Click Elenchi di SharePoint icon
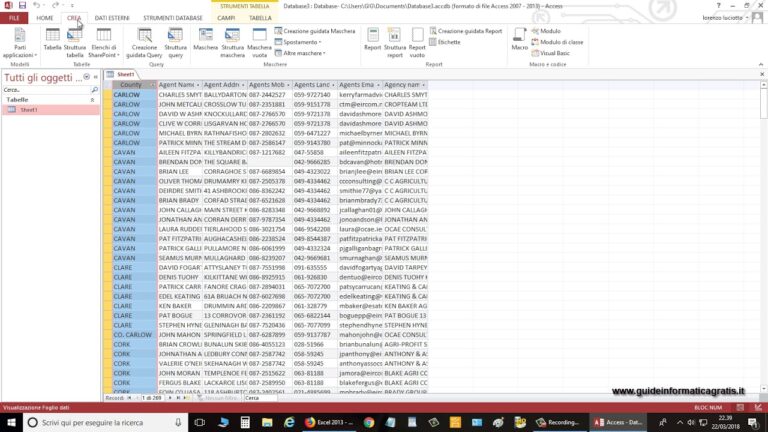The width and height of the screenshot is (768, 432). (x=103, y=43)
